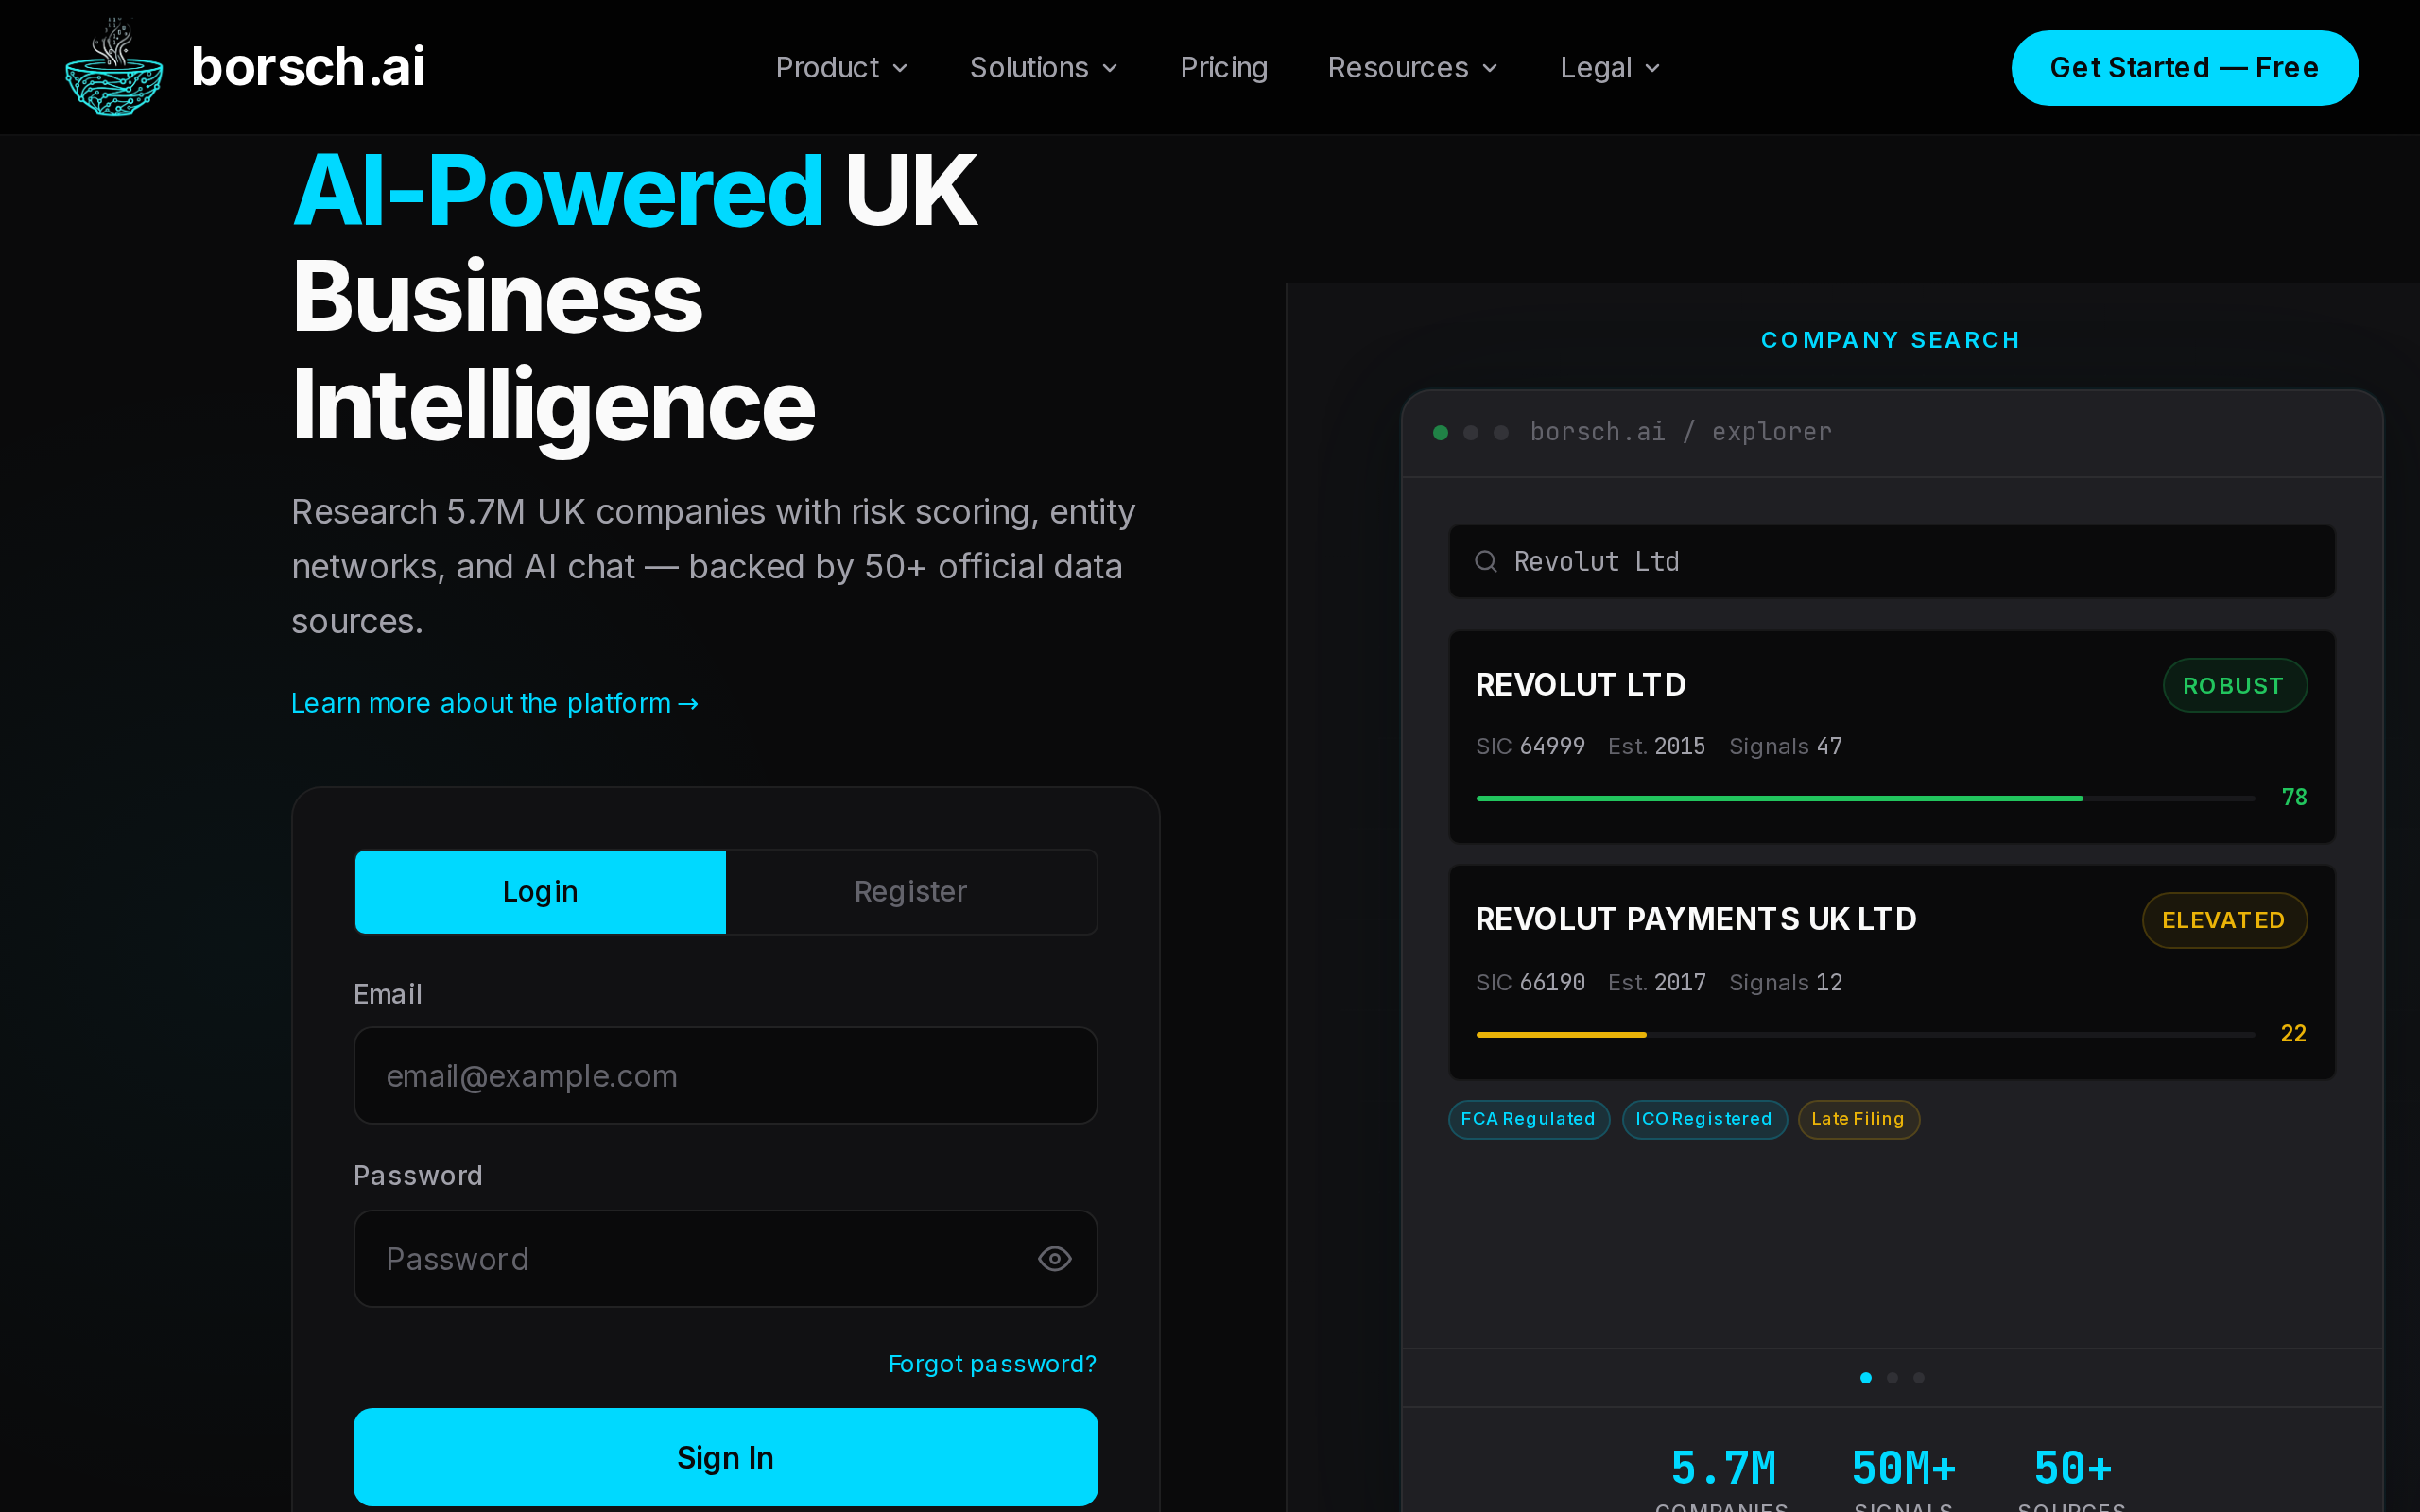Click Forgot password? link
2420x1512 pixels.
click(992, 1364)
